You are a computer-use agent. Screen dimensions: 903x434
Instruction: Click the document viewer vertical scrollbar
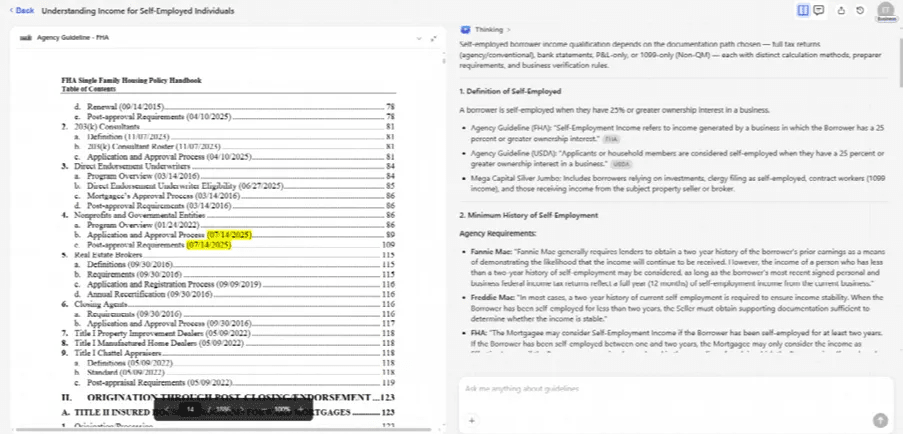click(443, 60)
